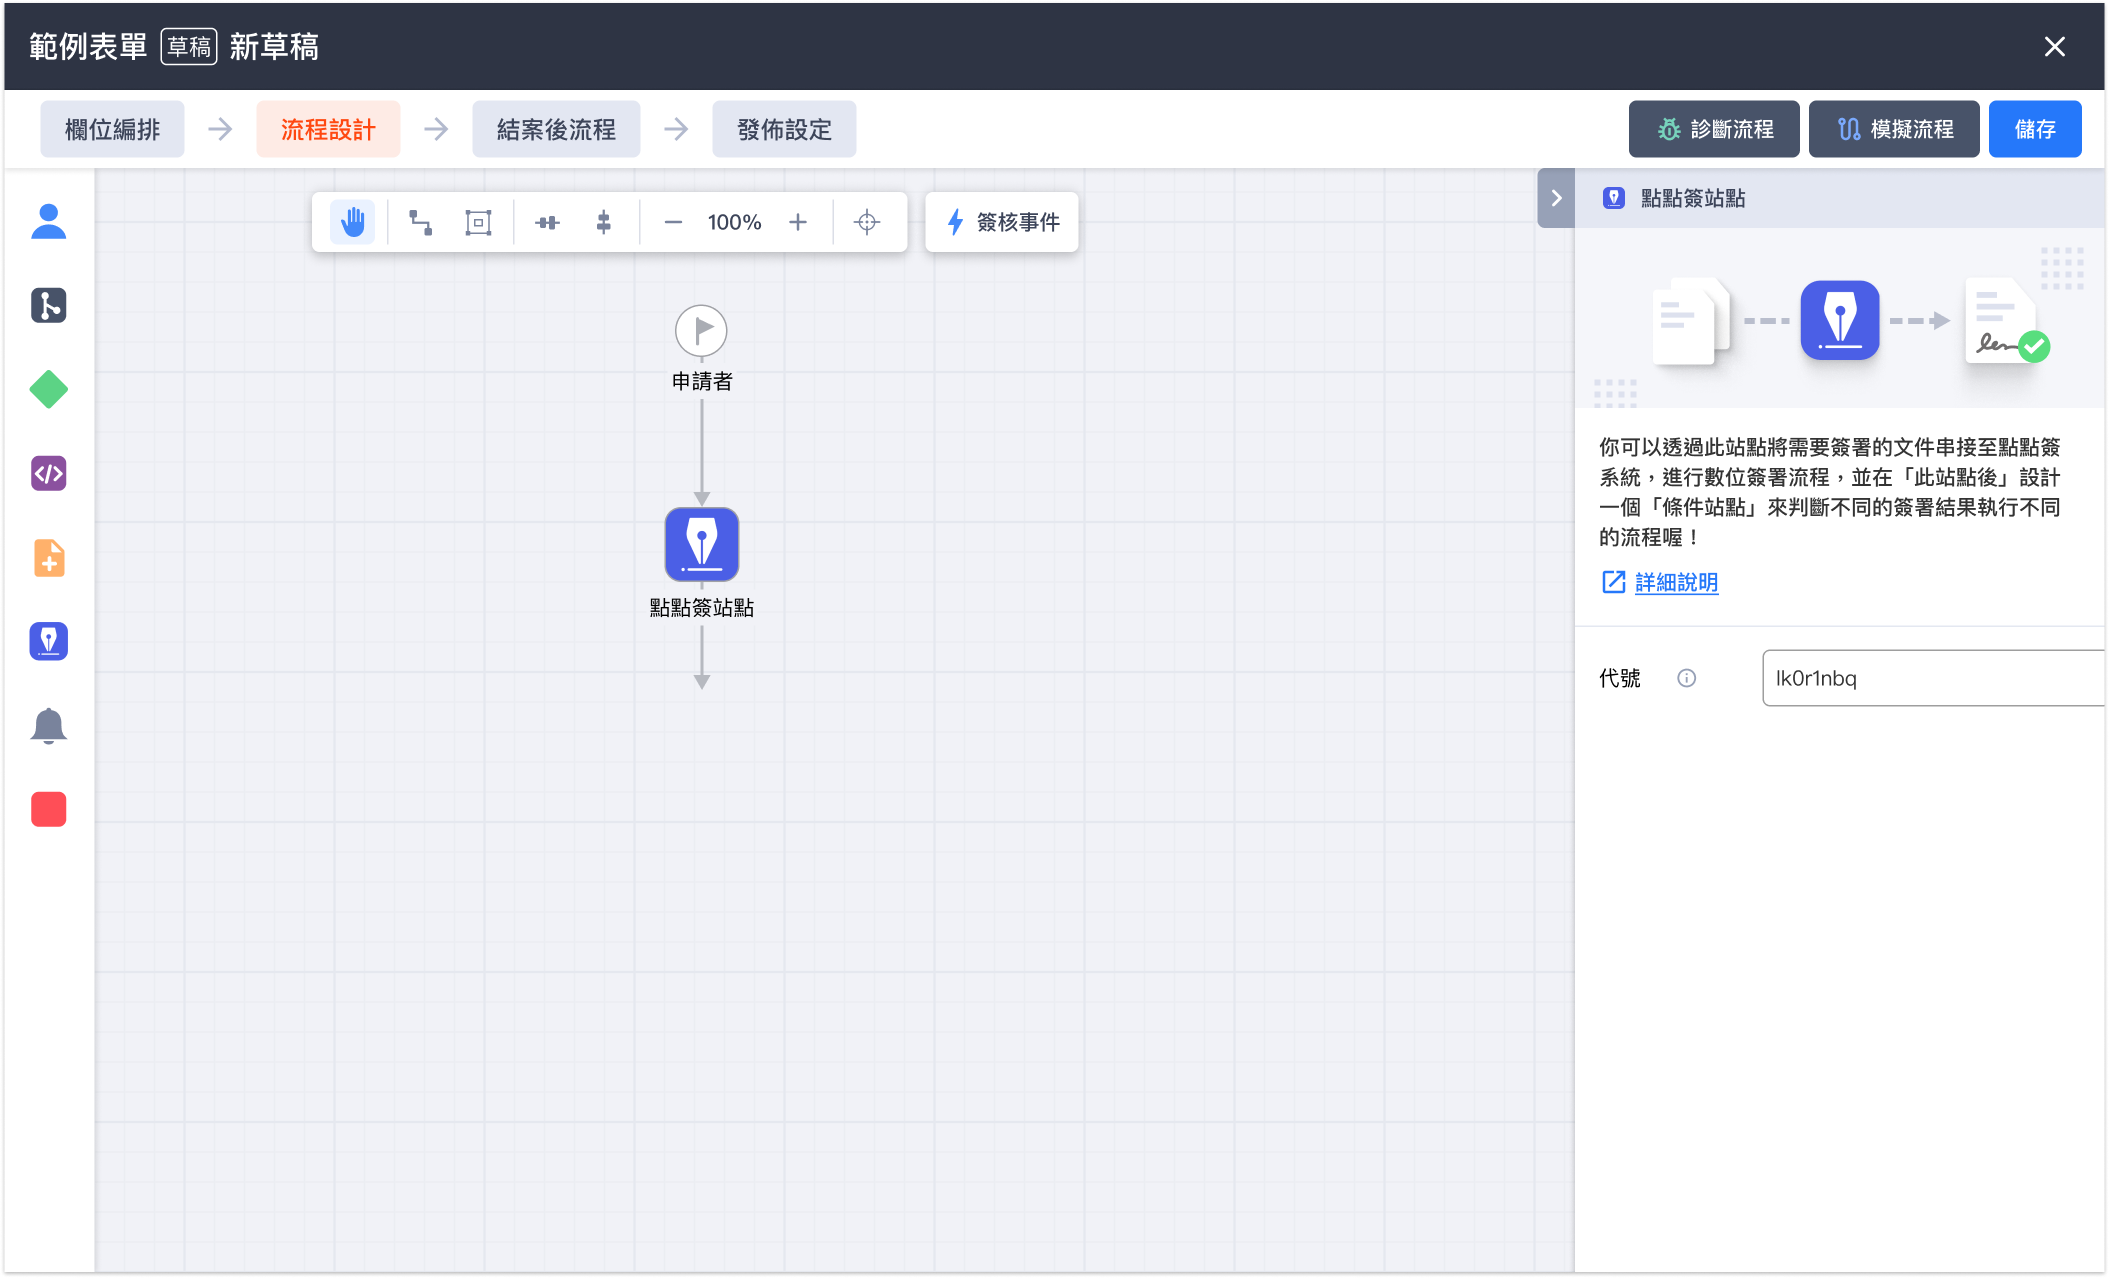This screenshot has width=2109, height=1278.
Task: Align nodes vertically with toolbar icon
Action: click(603, 222)
